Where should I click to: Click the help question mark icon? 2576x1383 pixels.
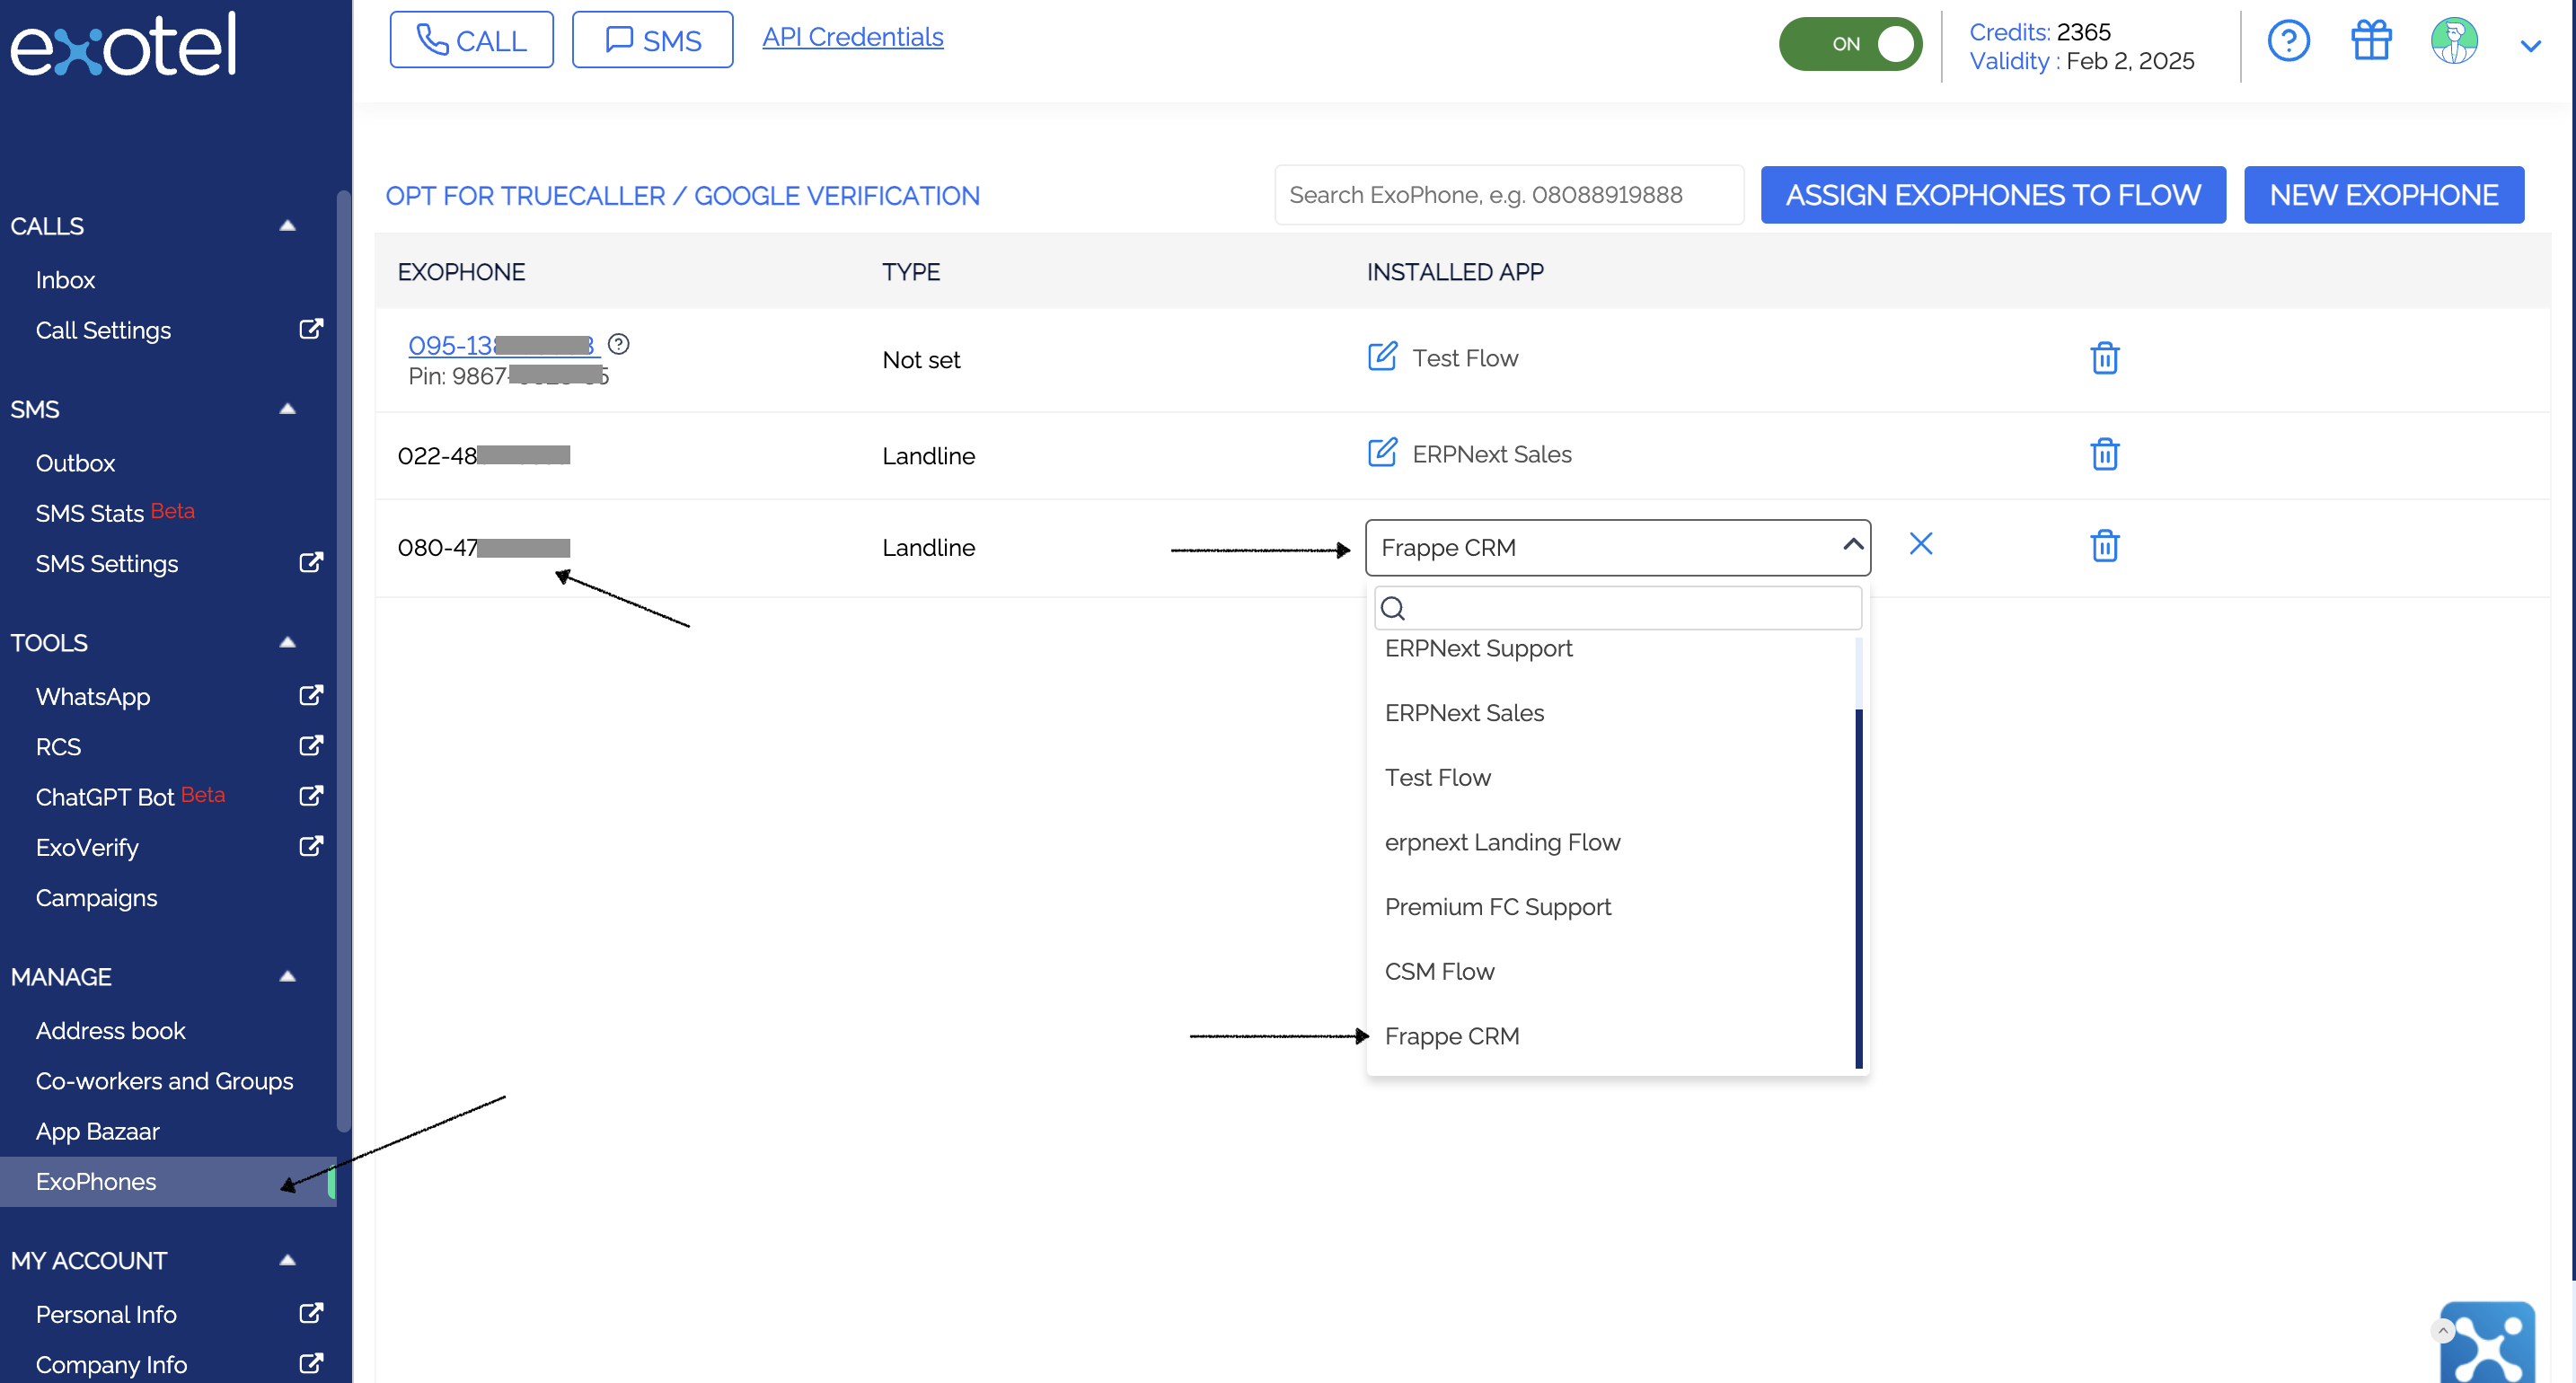(2288, 42)
